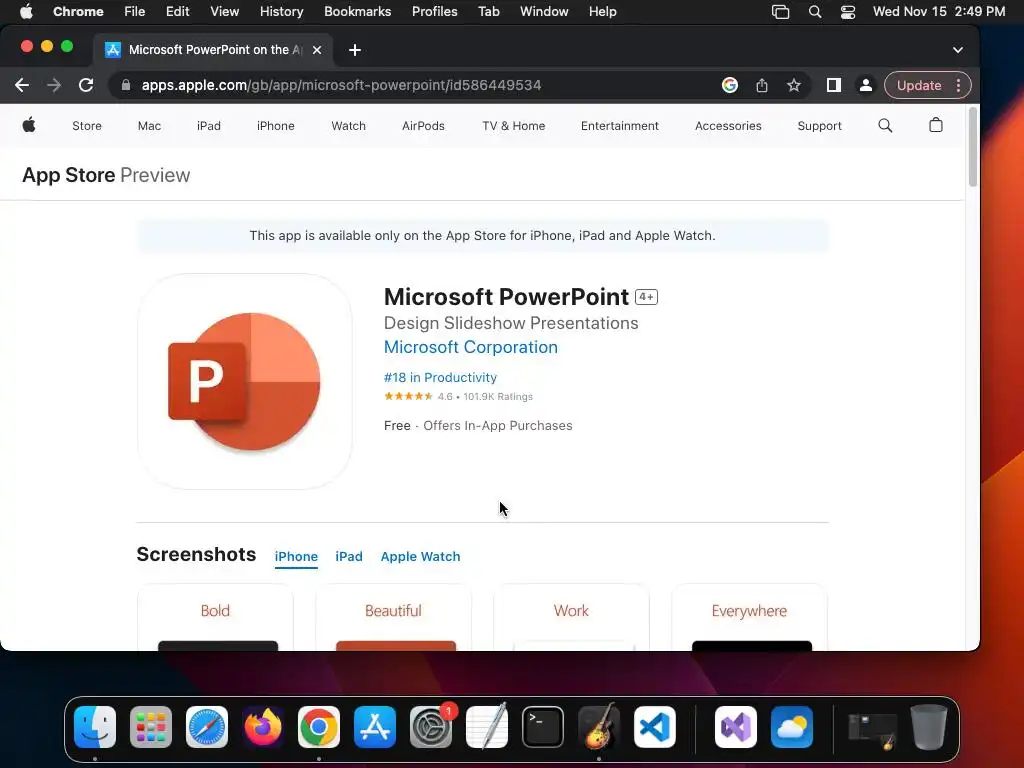Go to Support navigation link

tap(820, 126)
